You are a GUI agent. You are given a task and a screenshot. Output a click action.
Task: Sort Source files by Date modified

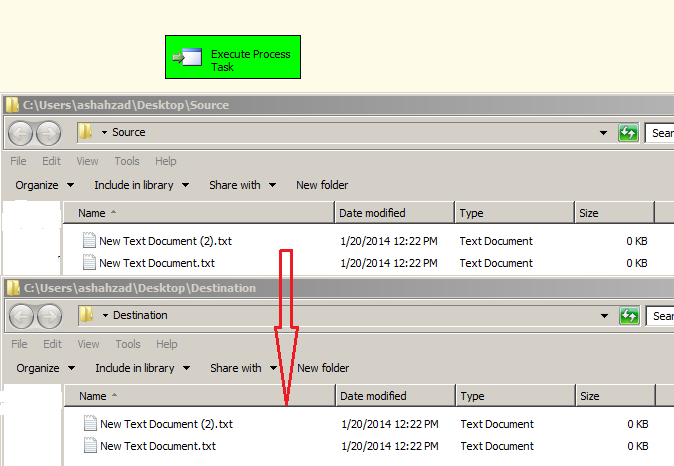pos(394,213)
